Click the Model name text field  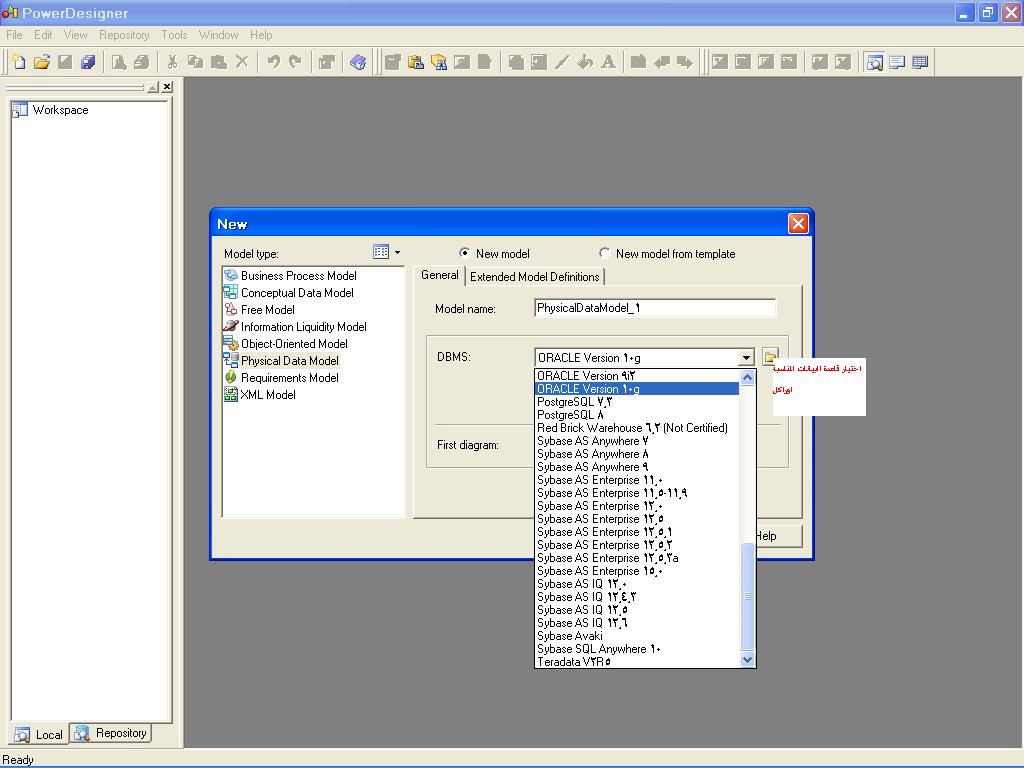coord(655,308)
